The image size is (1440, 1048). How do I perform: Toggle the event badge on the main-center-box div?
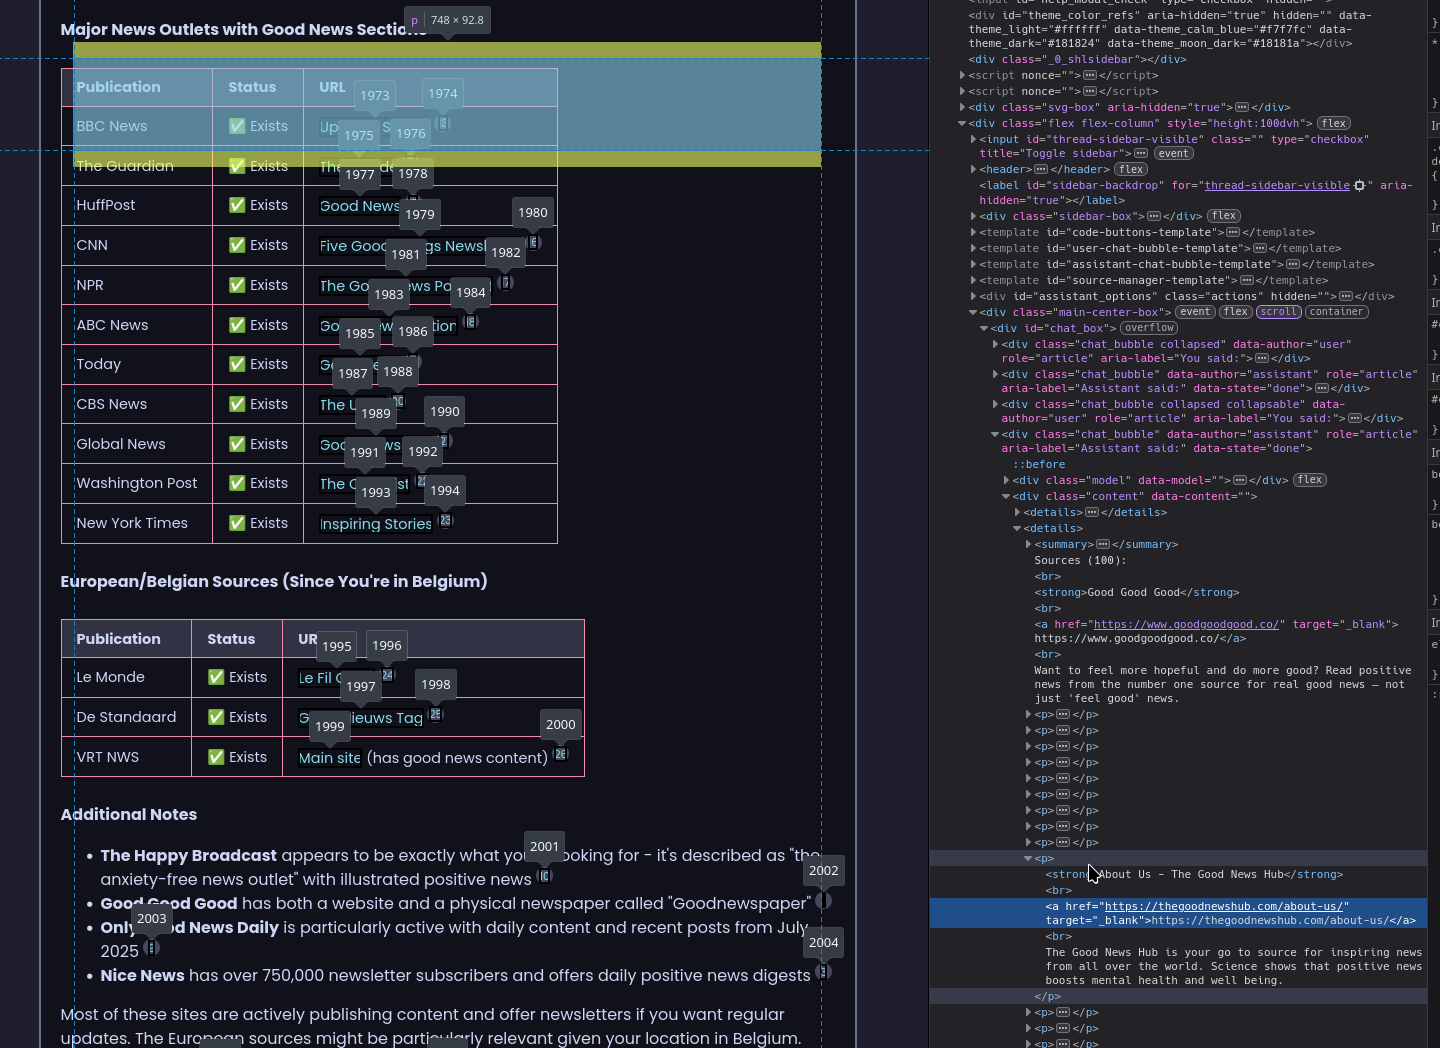(1196, 312)
